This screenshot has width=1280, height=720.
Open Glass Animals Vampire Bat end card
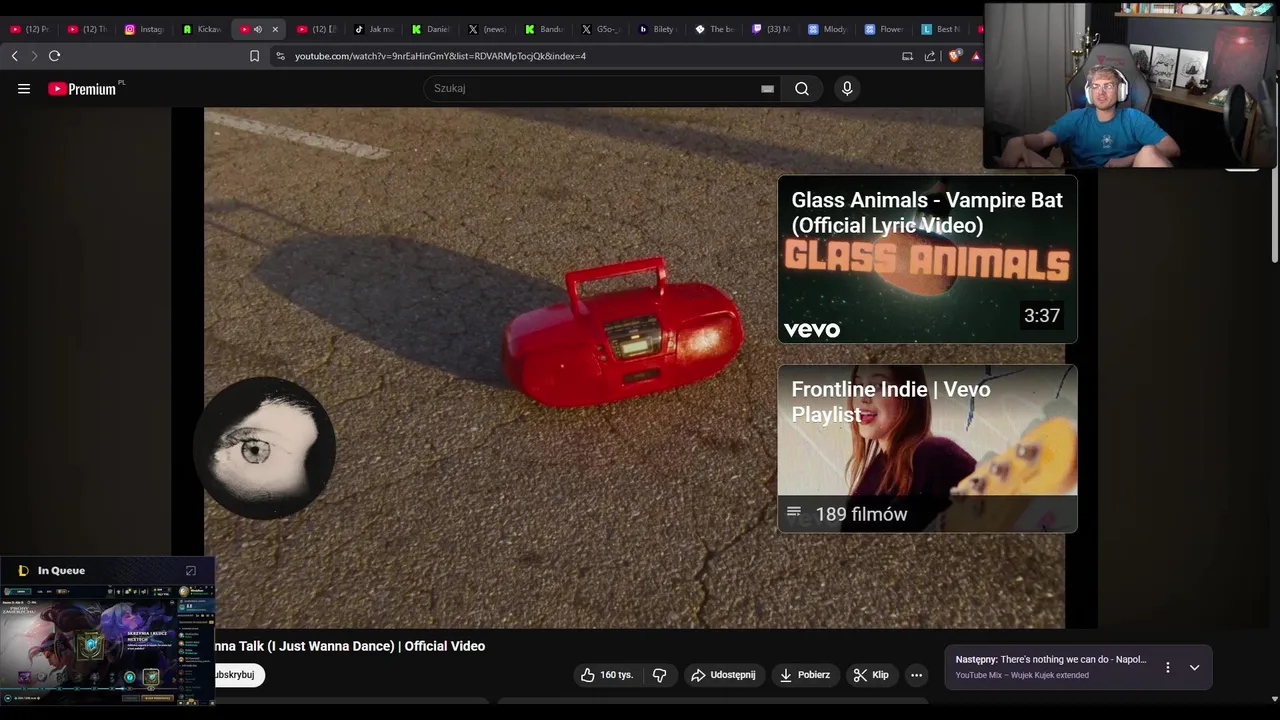928,260
